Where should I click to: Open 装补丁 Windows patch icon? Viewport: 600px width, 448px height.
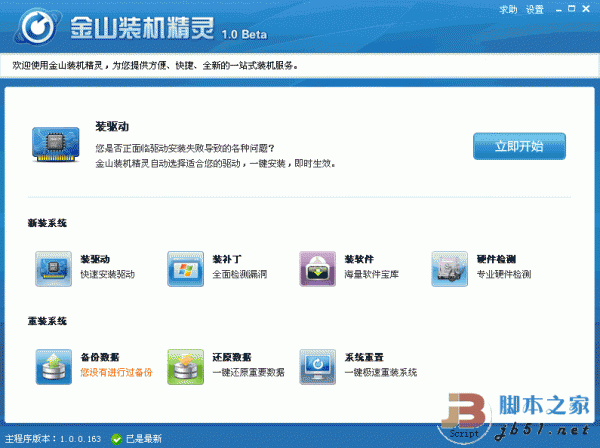tap(186, 269)
